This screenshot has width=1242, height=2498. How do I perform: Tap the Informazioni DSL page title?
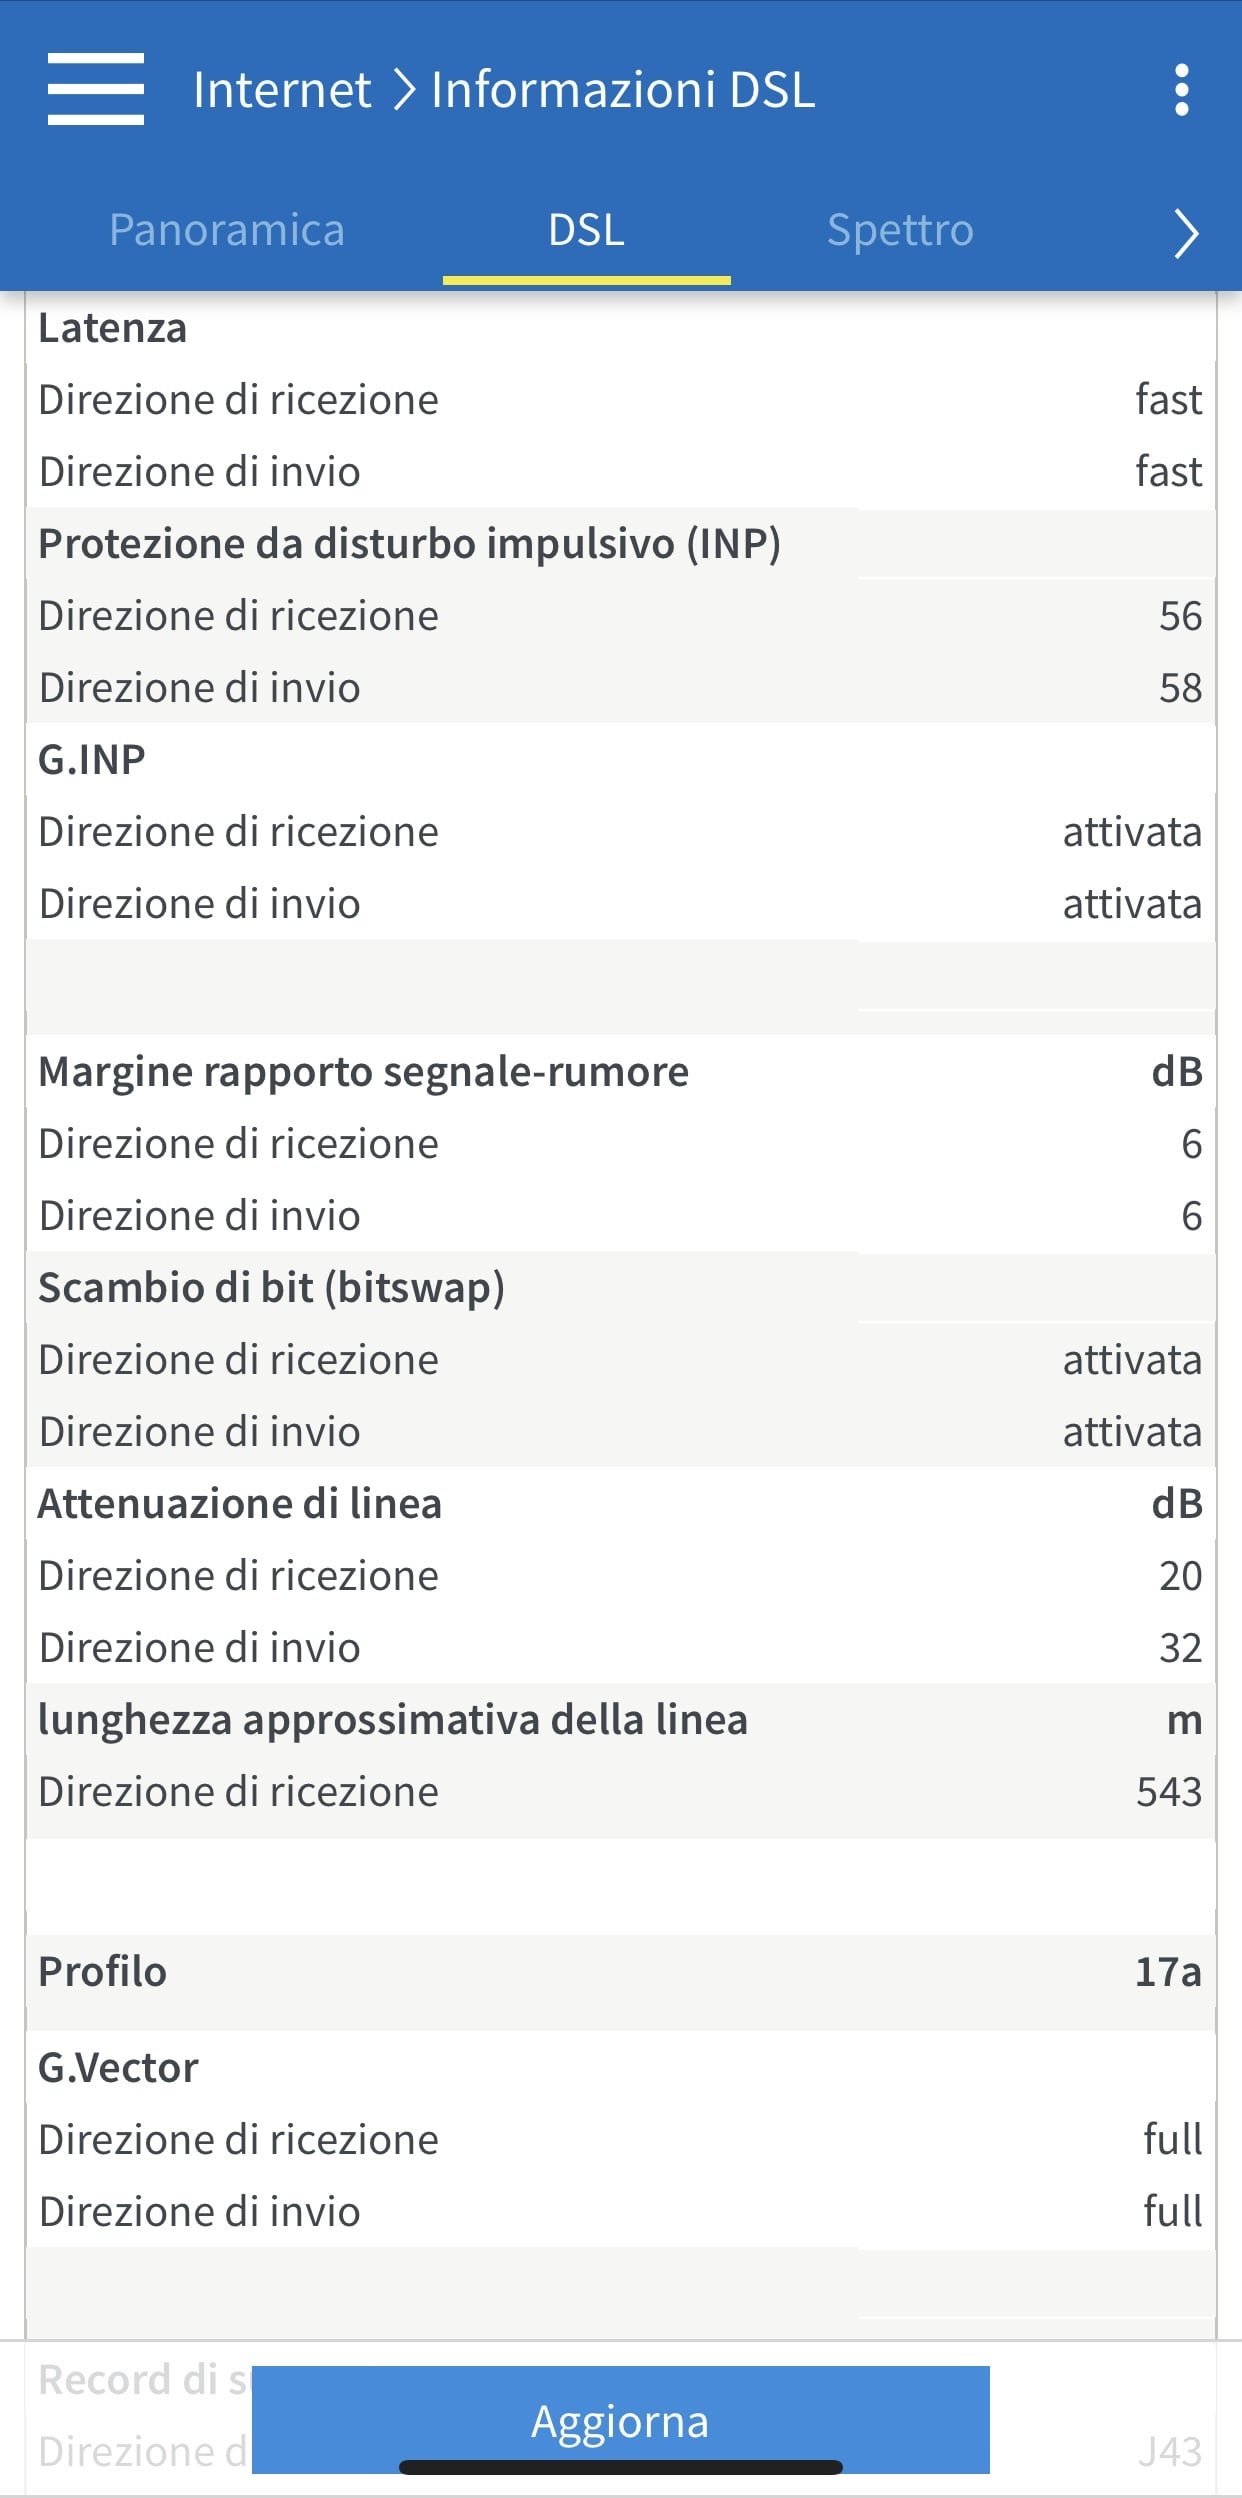(623, 90)
